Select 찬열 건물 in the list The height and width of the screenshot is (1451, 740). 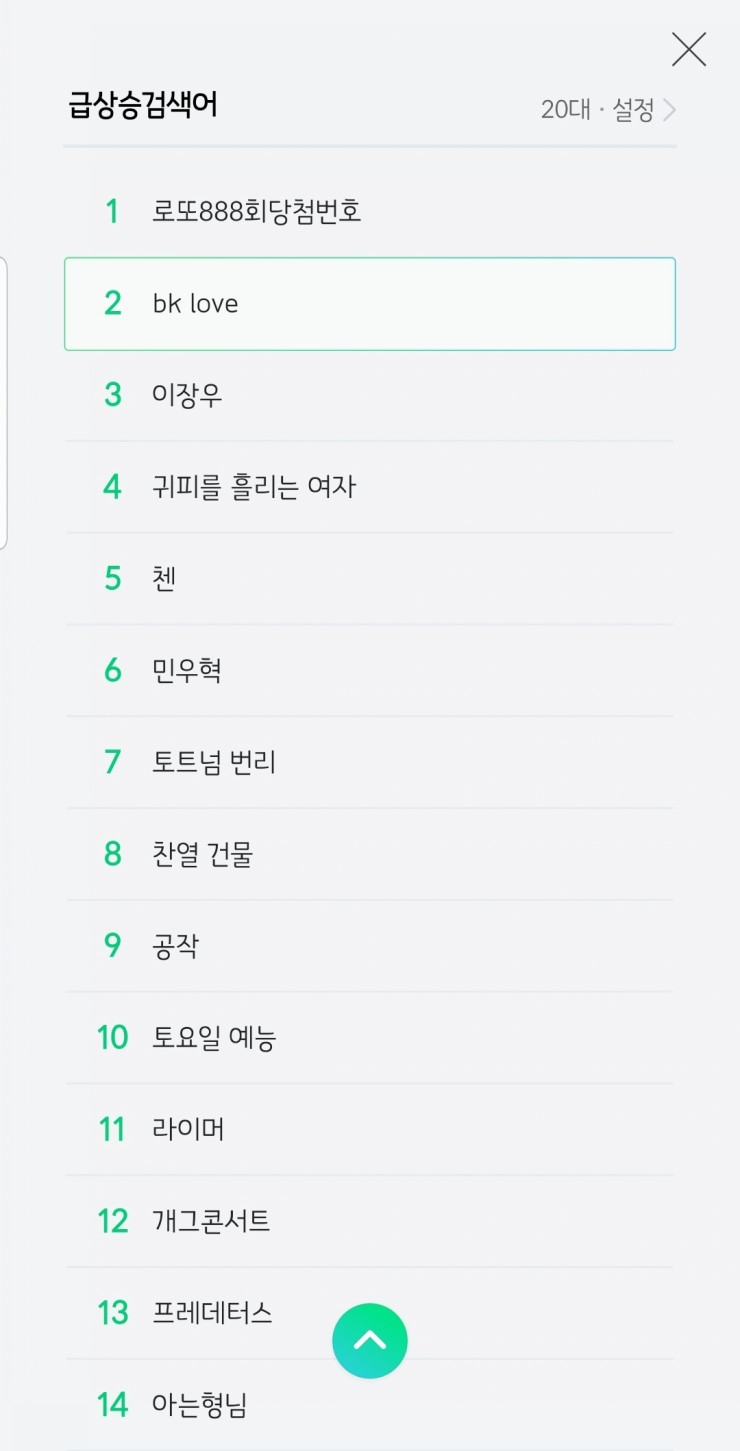tap(370, 854)
